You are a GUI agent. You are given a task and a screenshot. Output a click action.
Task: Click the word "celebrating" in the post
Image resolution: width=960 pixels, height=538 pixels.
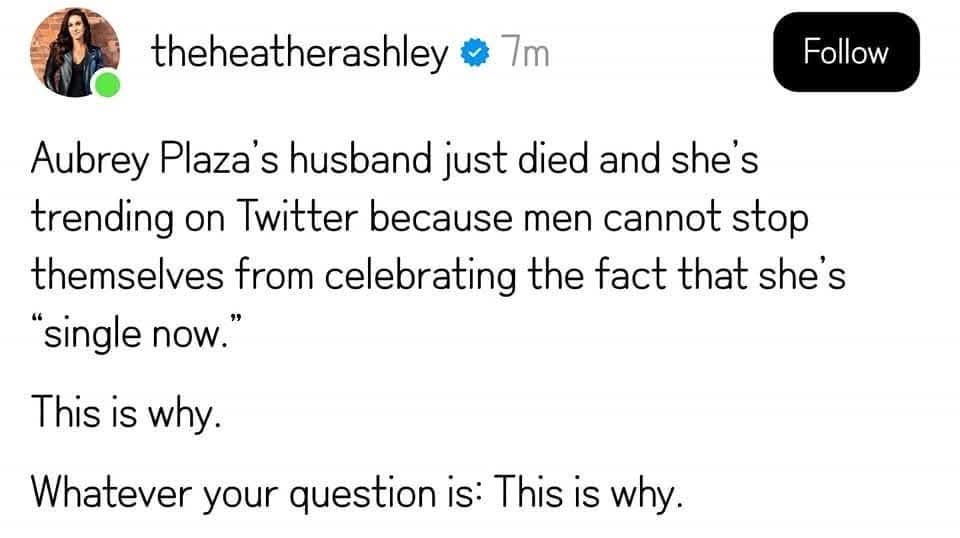point(421,277)
